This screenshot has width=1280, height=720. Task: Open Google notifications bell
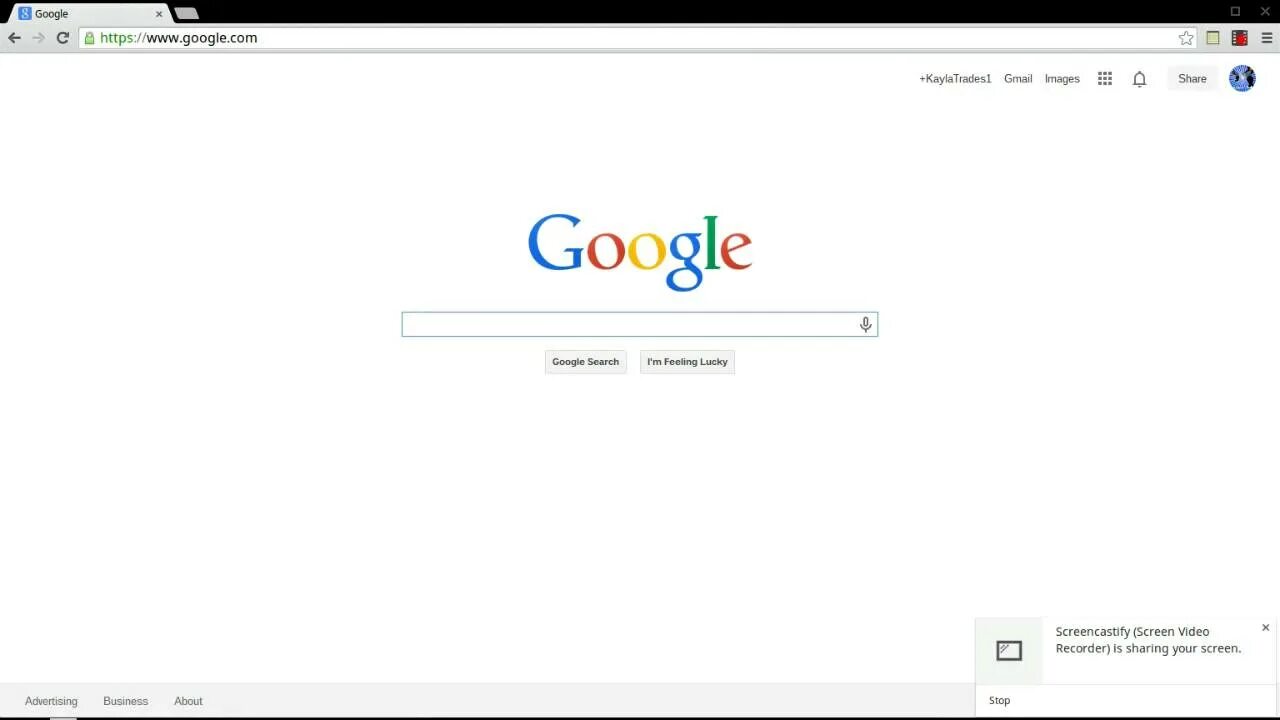[x=1139, y=79]
